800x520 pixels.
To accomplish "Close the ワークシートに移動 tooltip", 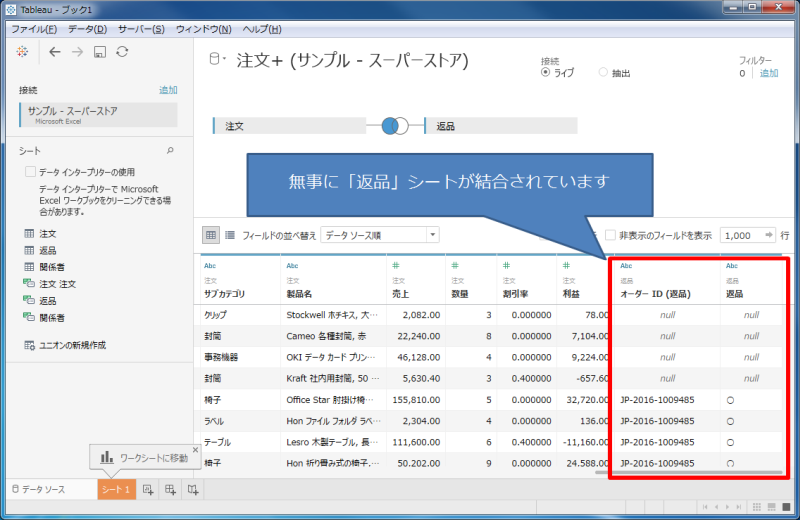I will click(195, 450).
